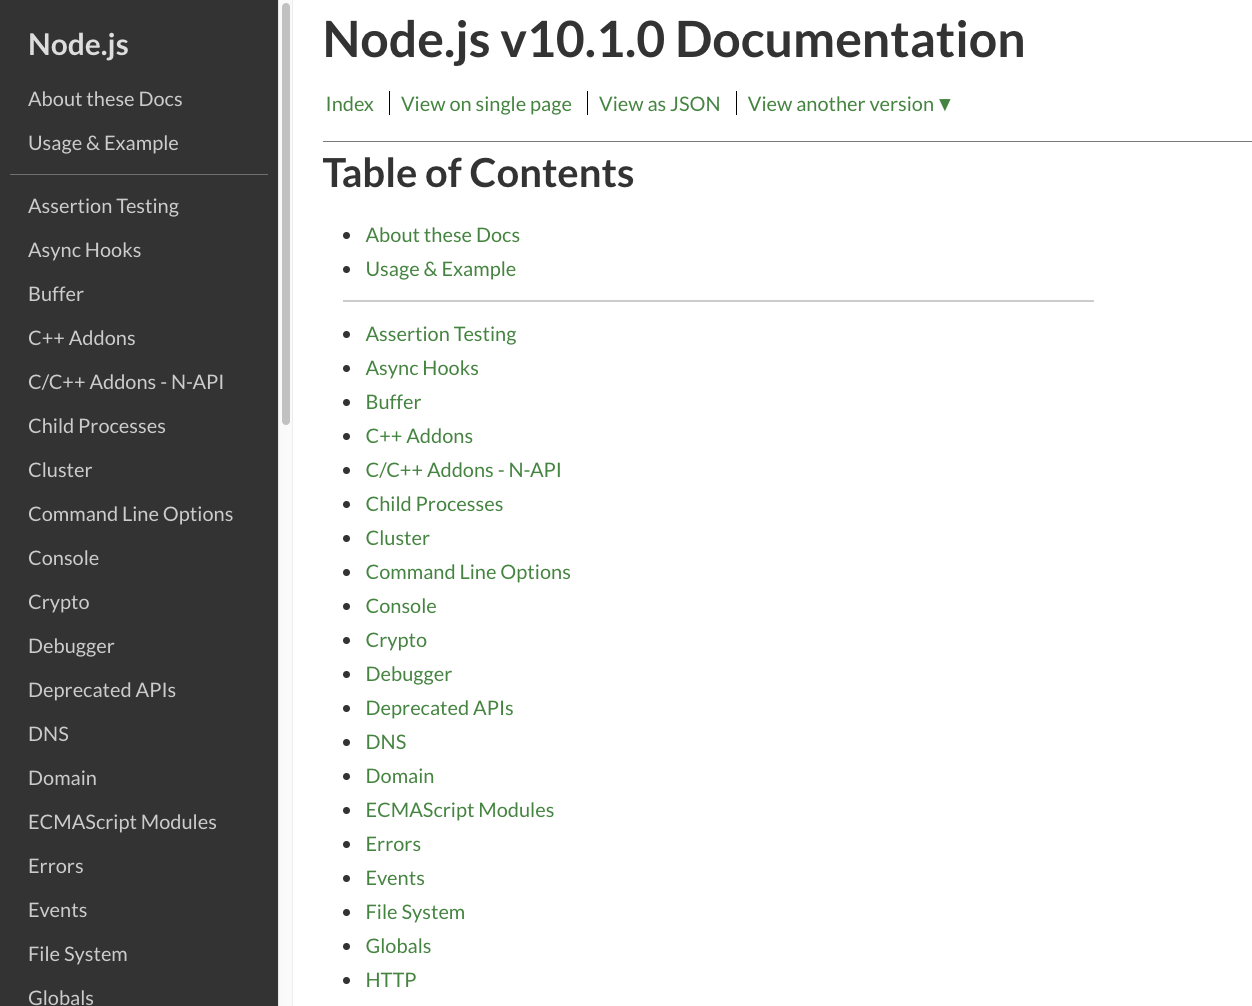The width and height of the screenshot is (1252, 1006).
Task: Select Console in the sidebar
Action: coord(63,558)
